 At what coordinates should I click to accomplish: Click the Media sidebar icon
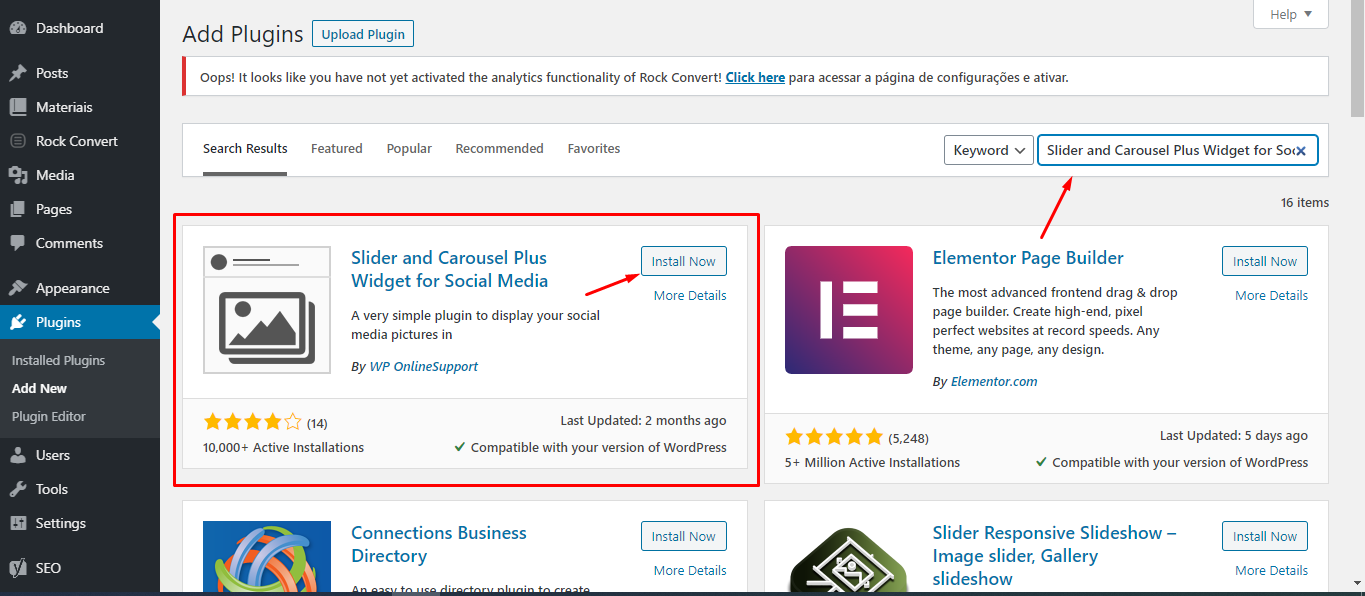18,175
